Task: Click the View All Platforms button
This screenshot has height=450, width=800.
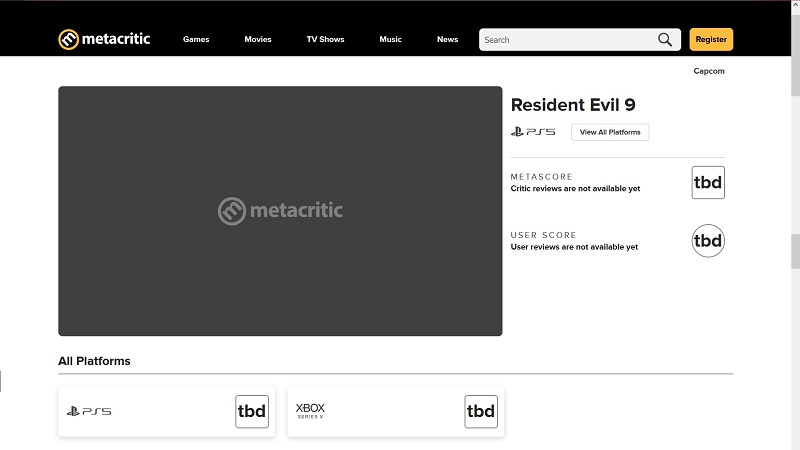Action: (610, 132)
